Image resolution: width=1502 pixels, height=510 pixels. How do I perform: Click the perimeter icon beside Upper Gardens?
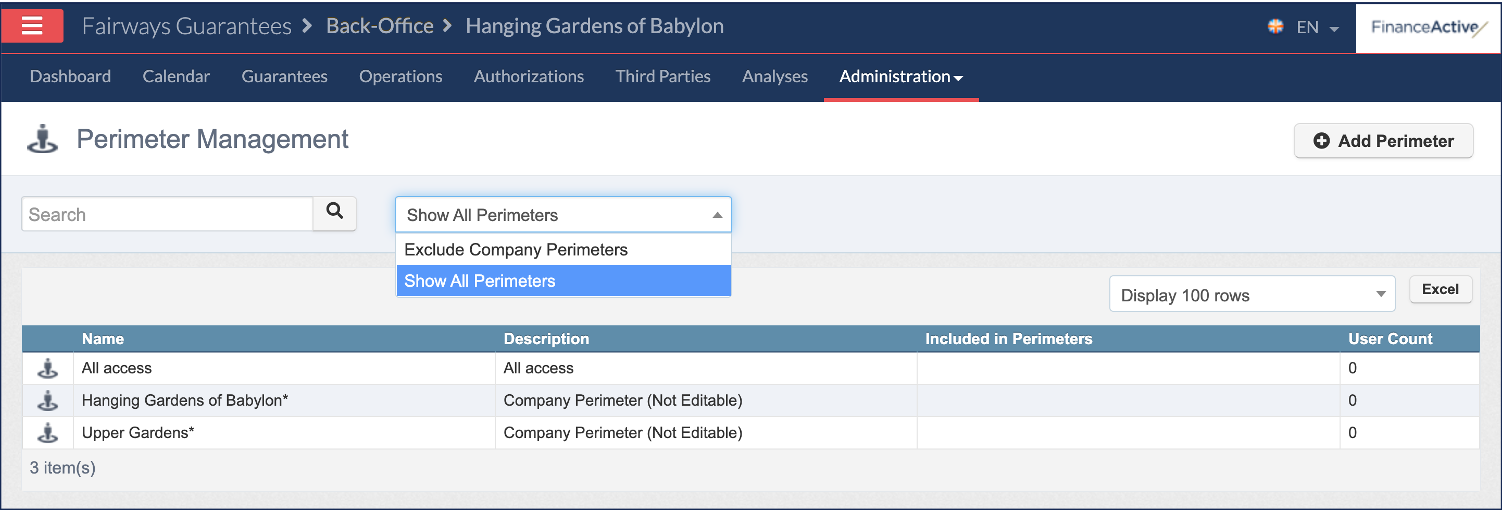tap(47, 432)
